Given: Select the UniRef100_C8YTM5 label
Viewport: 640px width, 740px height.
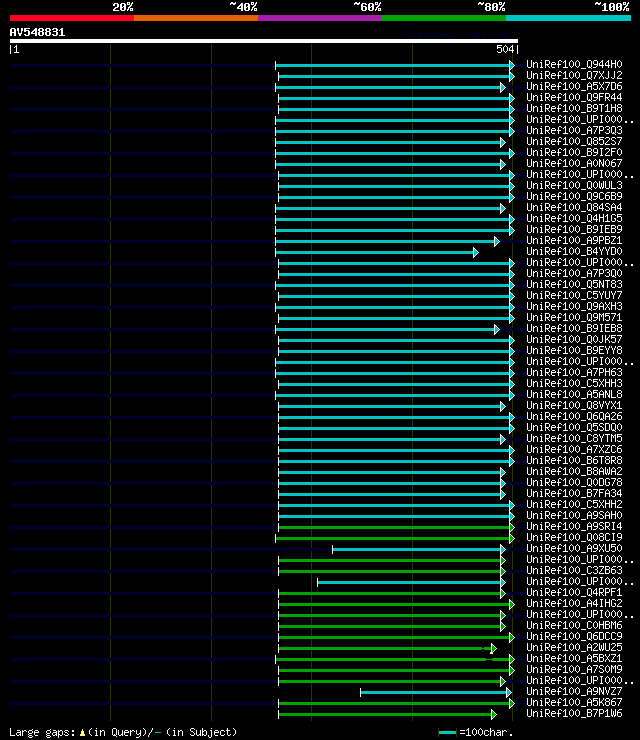Looking at the screenshot, I should tap(574, 438).
